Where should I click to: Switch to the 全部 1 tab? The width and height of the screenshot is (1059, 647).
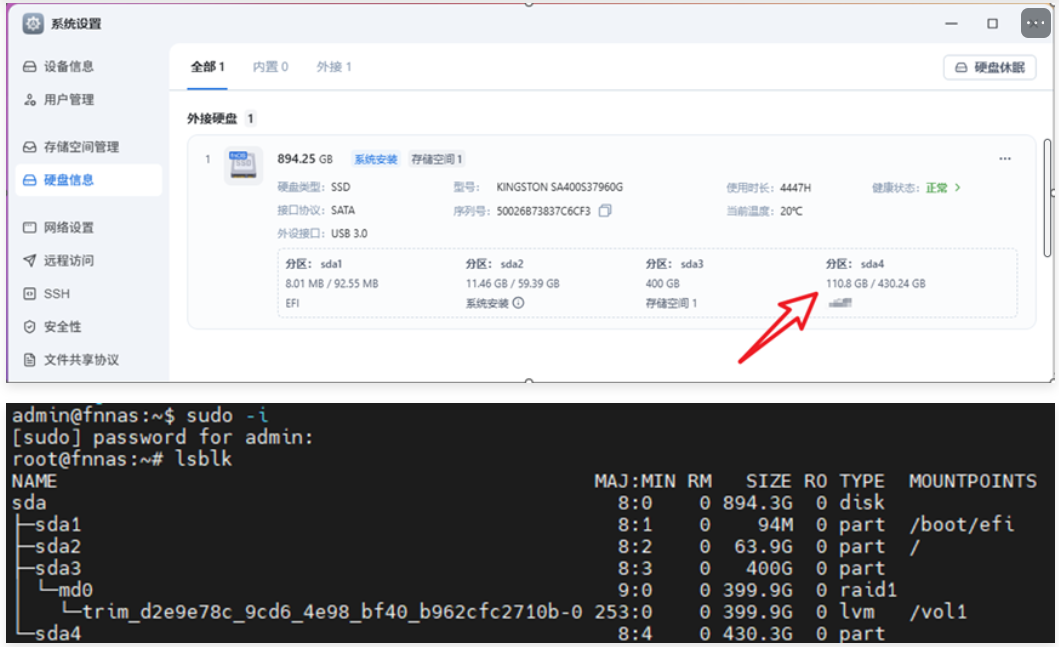[207, 67]
